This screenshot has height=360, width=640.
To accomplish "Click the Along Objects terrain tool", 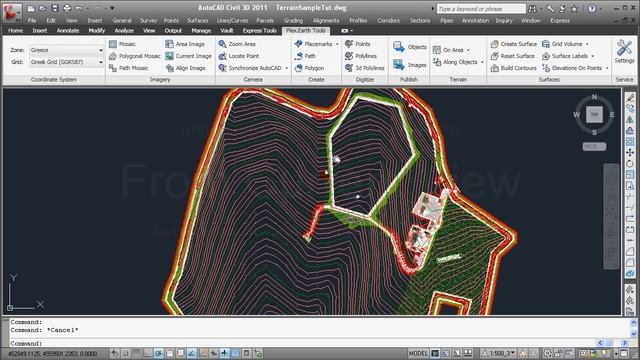I will pyautogui.click(x=455, y=62).
